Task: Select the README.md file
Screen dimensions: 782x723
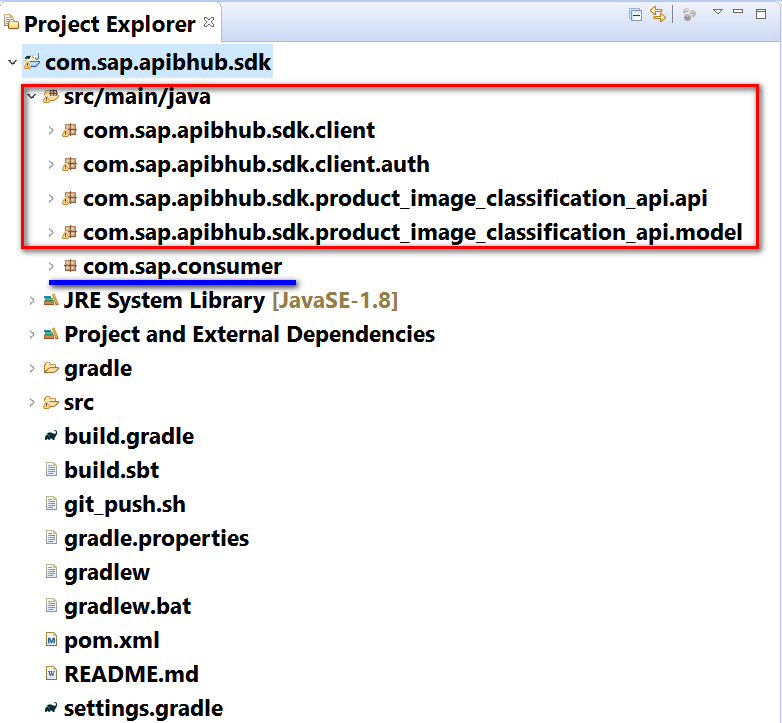Action: (131, 674)
